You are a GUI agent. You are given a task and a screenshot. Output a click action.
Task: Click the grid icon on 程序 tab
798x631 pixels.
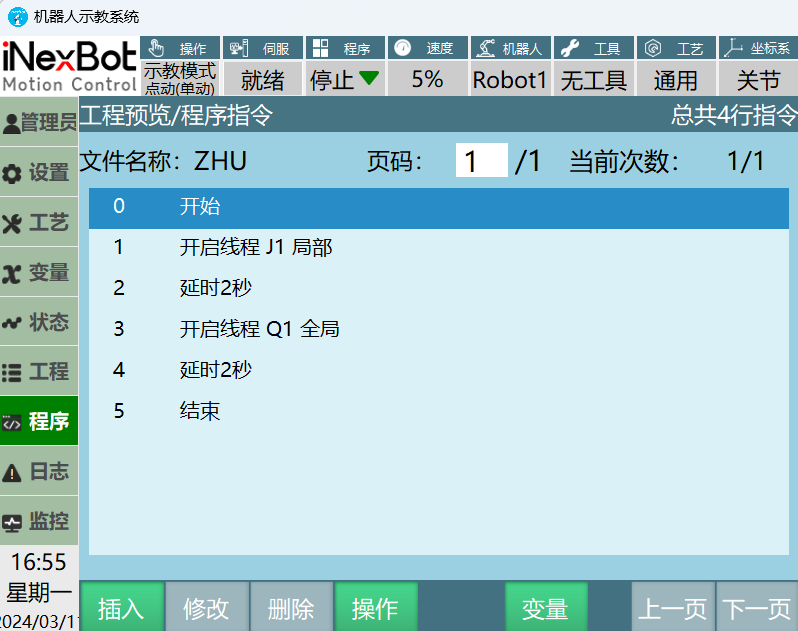[320, 48]
